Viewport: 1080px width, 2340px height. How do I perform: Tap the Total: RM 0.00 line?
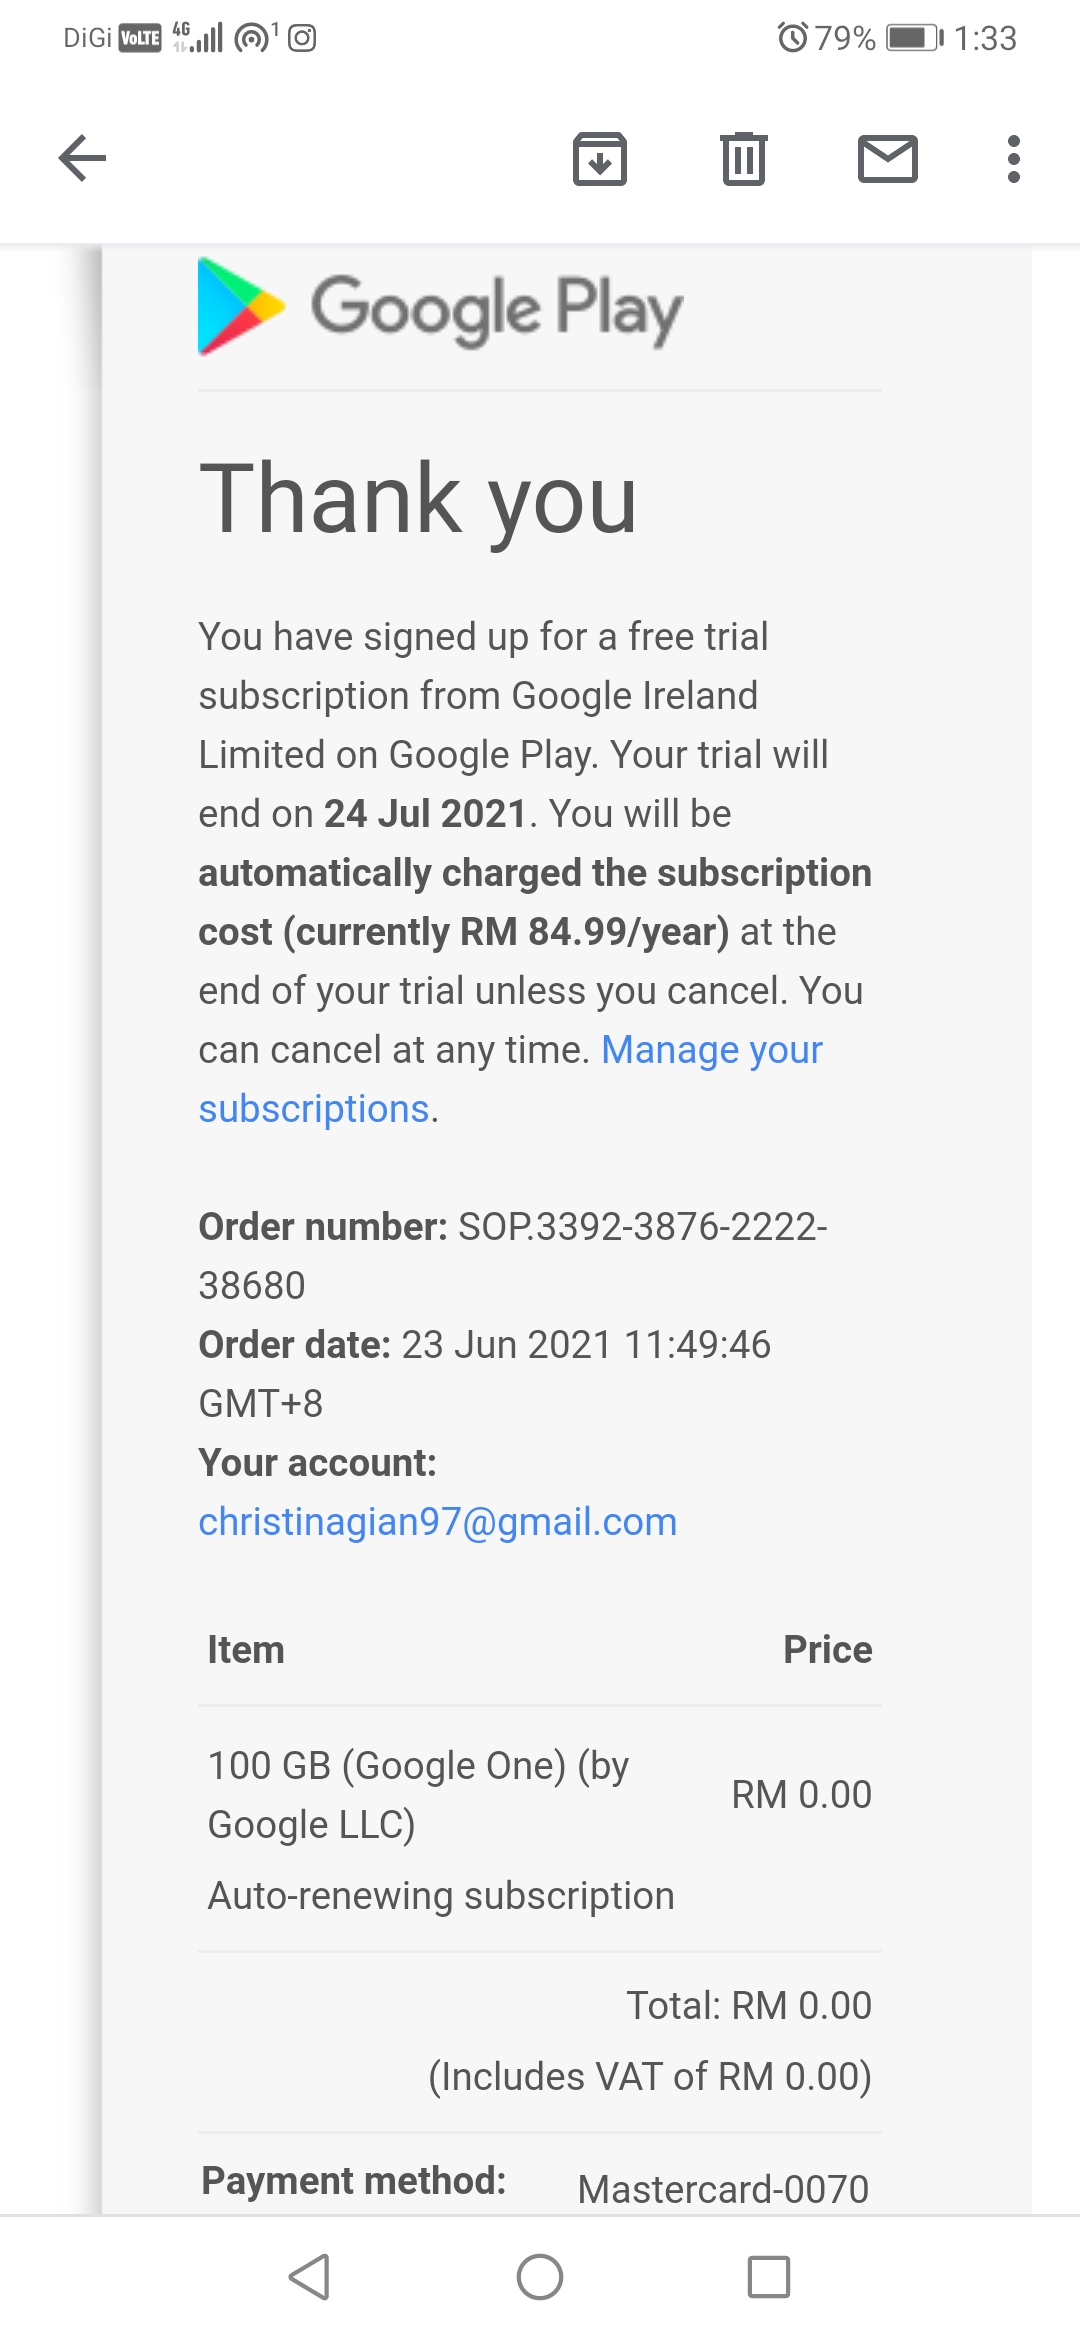tap(749, 2005)
